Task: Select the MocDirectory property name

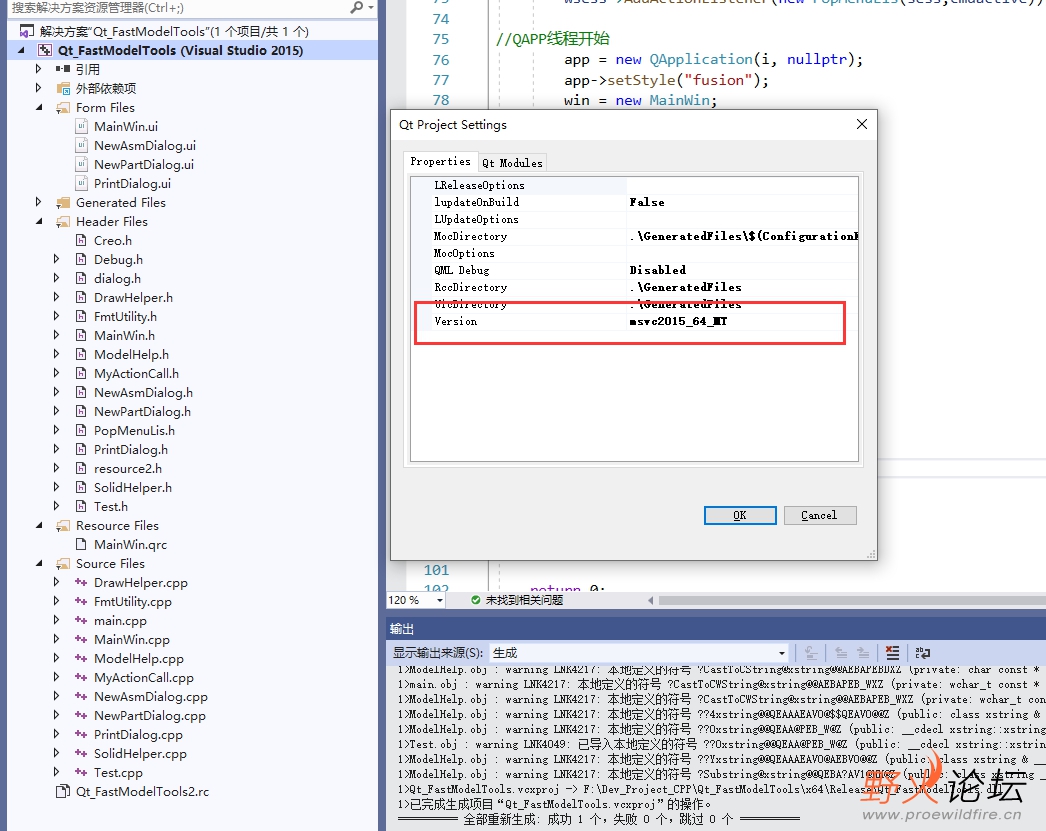Action: click(470, 236)
